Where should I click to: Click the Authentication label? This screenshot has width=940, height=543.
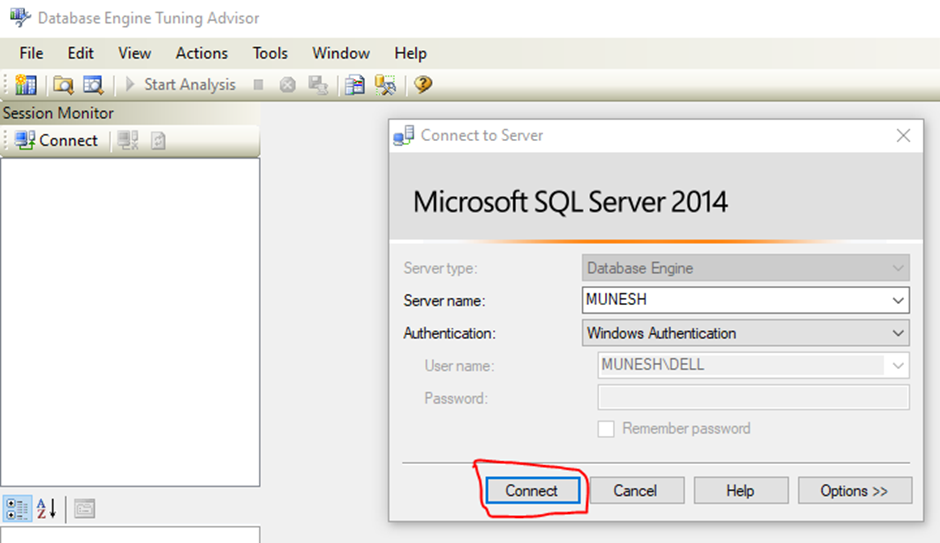coord(450,333)
